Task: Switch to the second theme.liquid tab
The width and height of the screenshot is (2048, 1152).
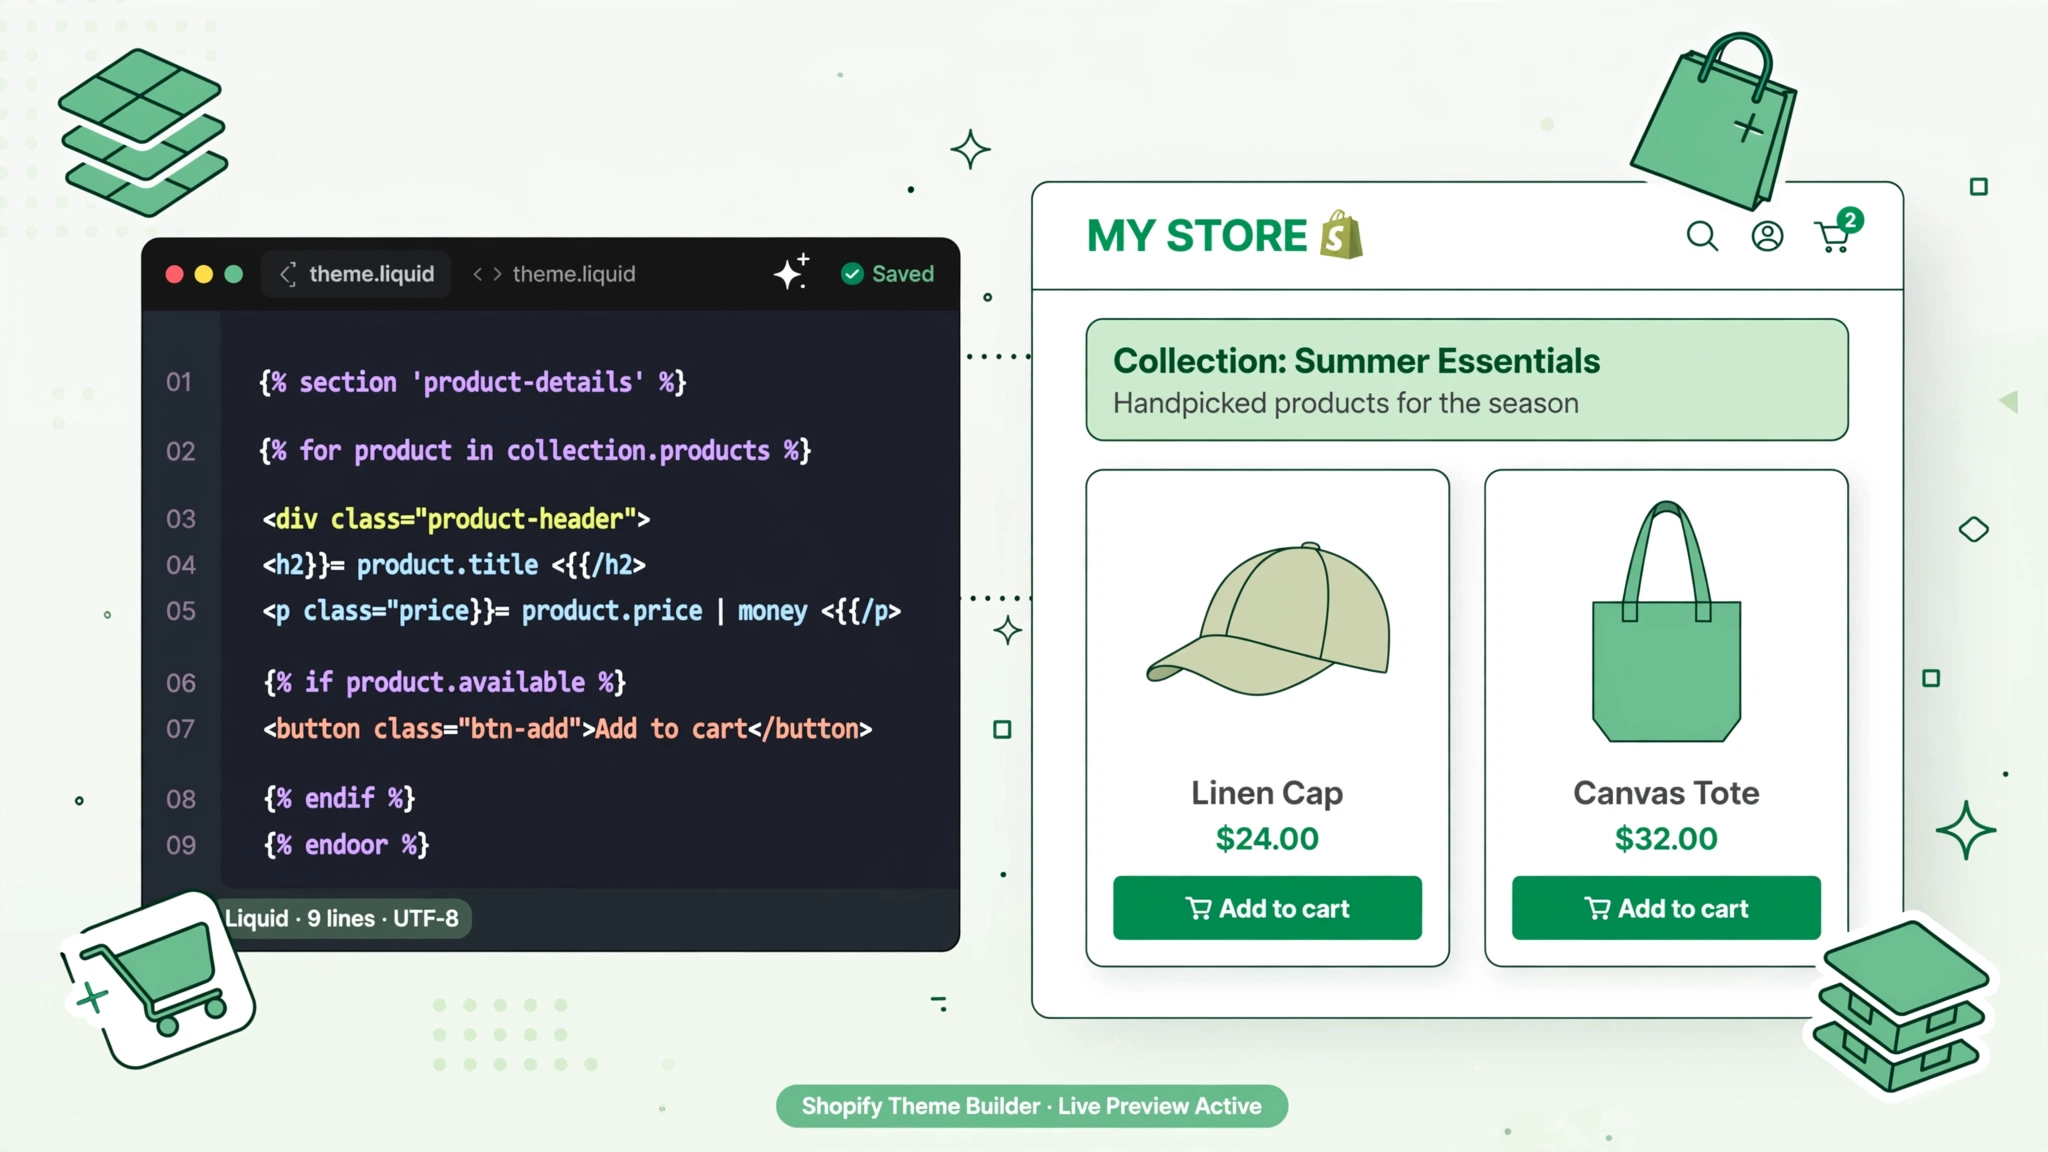Action: pyautogui.click(x=553, y=274)
